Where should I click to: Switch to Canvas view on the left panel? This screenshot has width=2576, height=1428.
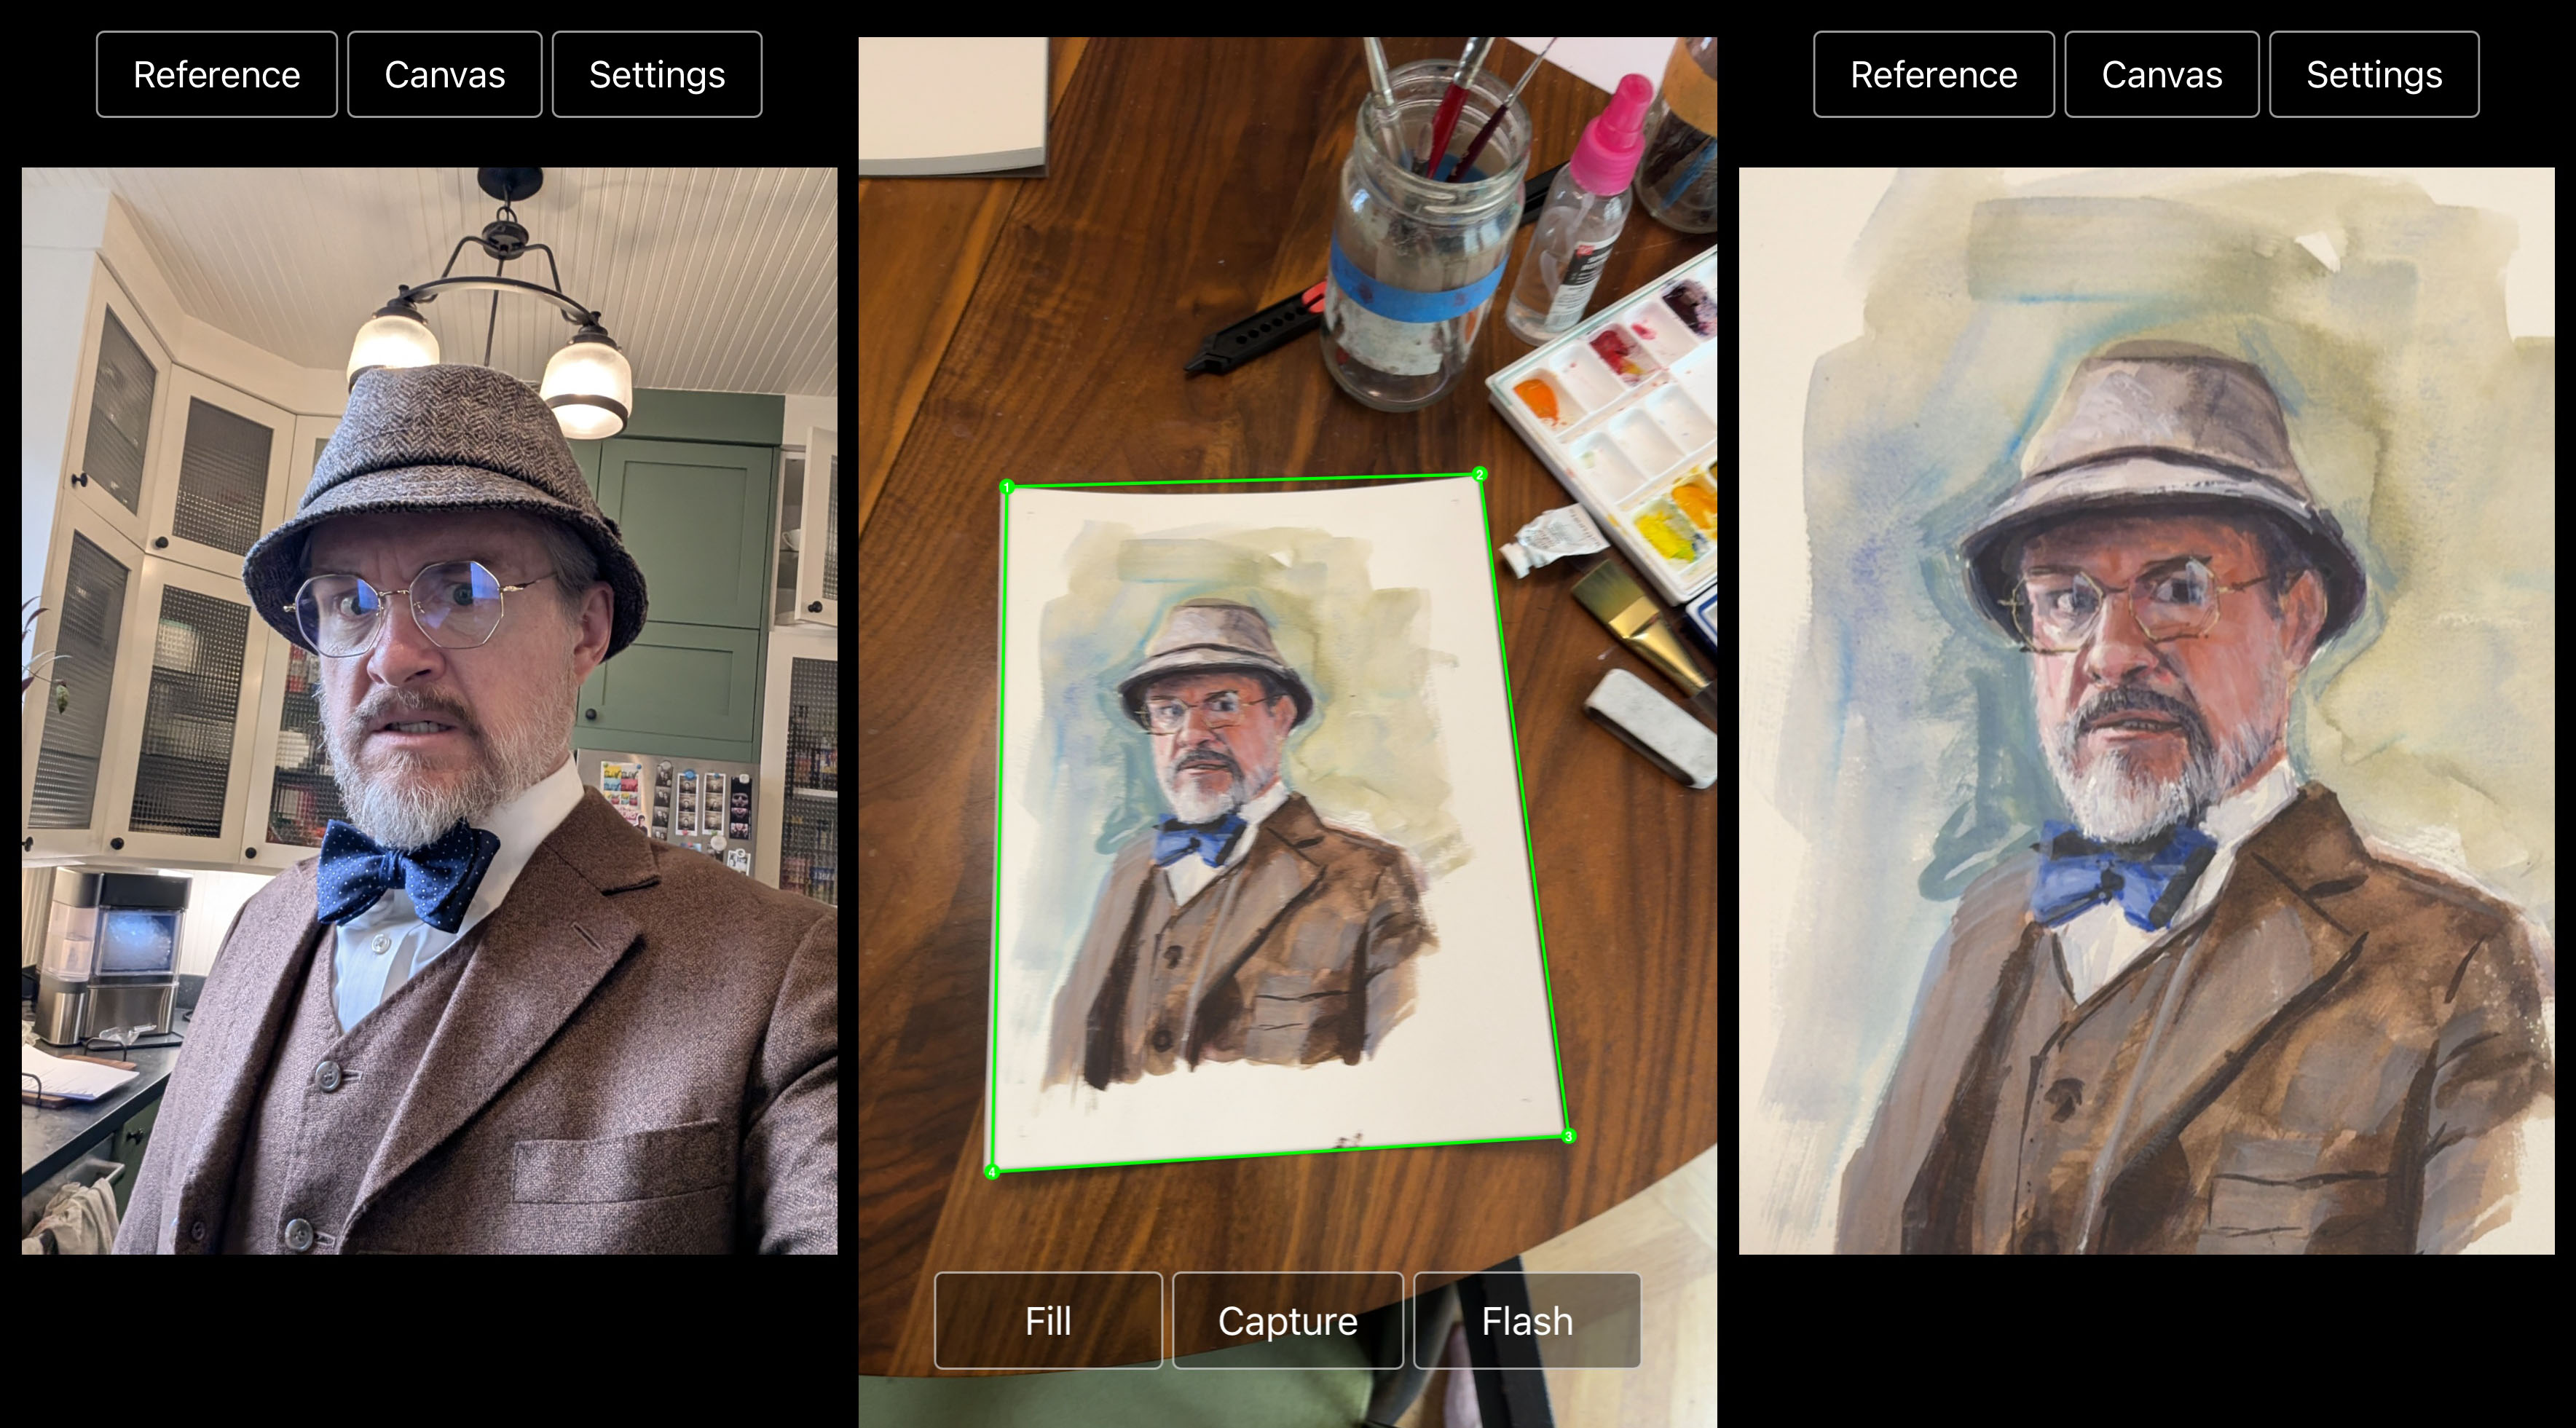(x=444, y=73)
